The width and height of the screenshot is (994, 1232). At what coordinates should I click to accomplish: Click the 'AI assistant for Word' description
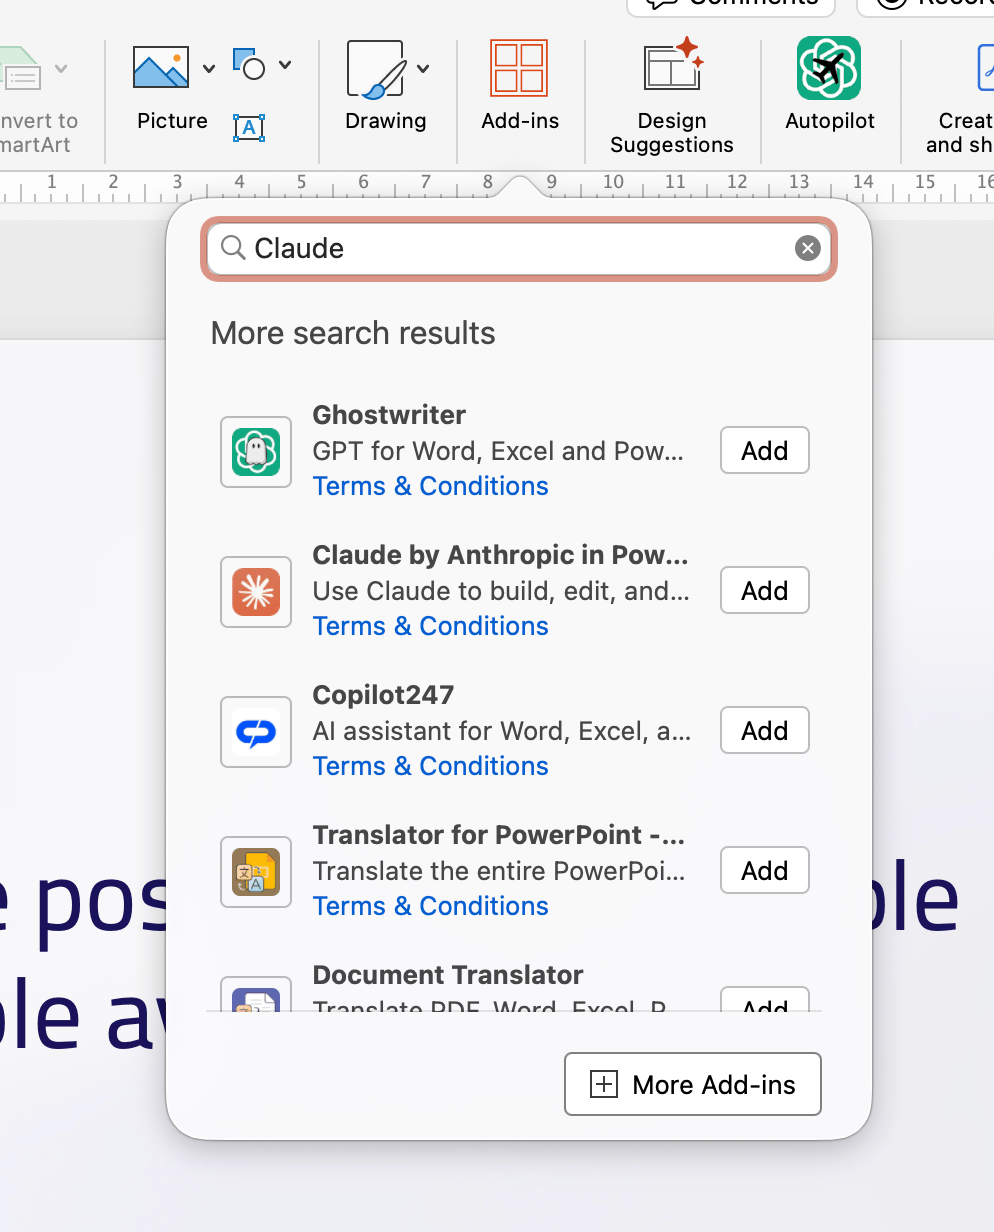501,731
